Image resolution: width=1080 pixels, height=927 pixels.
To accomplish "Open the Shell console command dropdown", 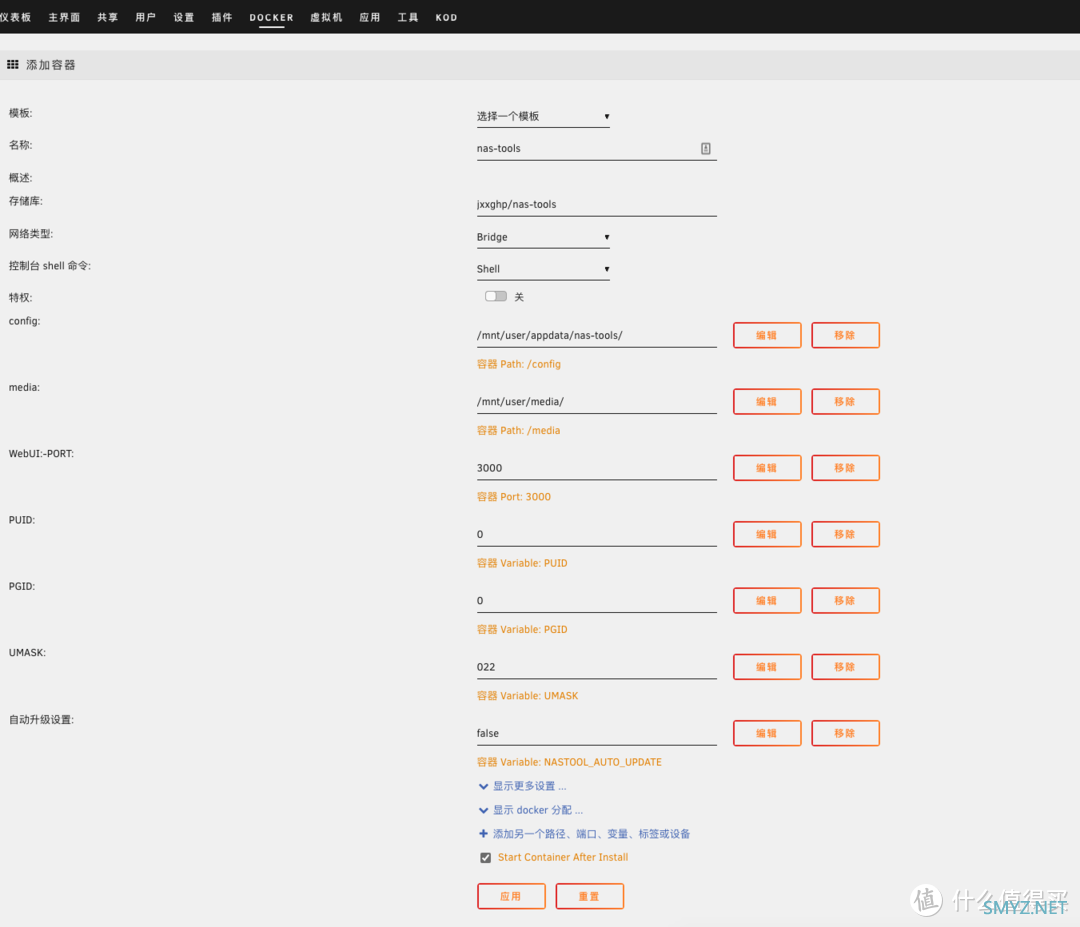I will click(x=543, y=269).
